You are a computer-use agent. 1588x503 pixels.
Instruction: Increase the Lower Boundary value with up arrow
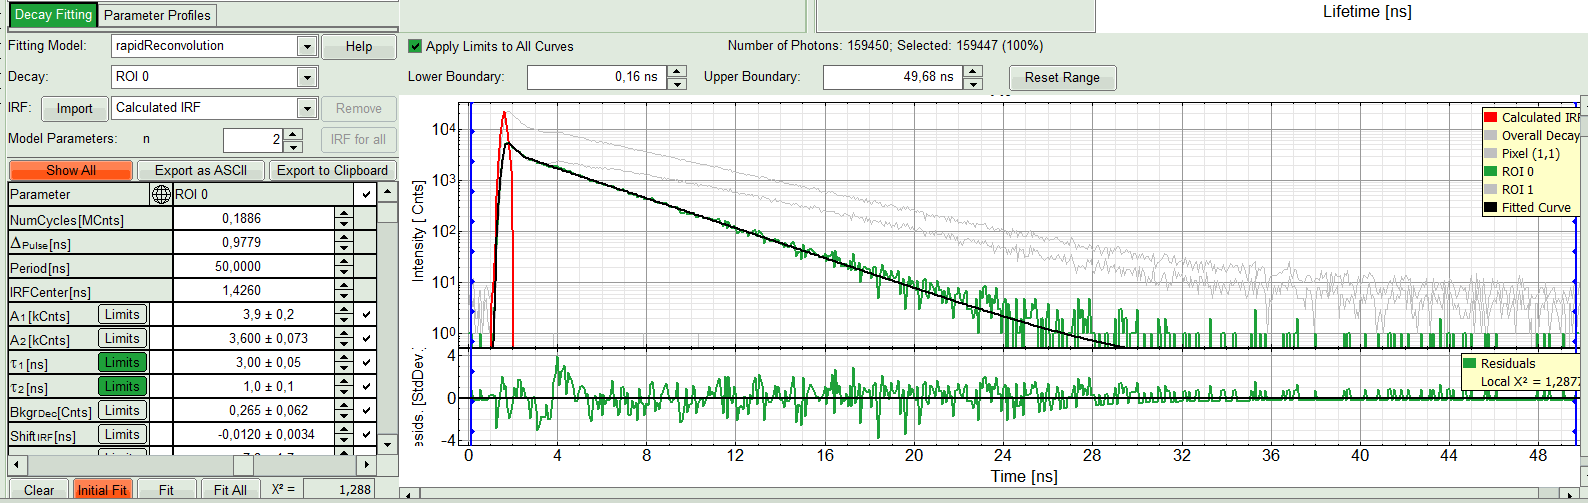(x=677, y=71)
